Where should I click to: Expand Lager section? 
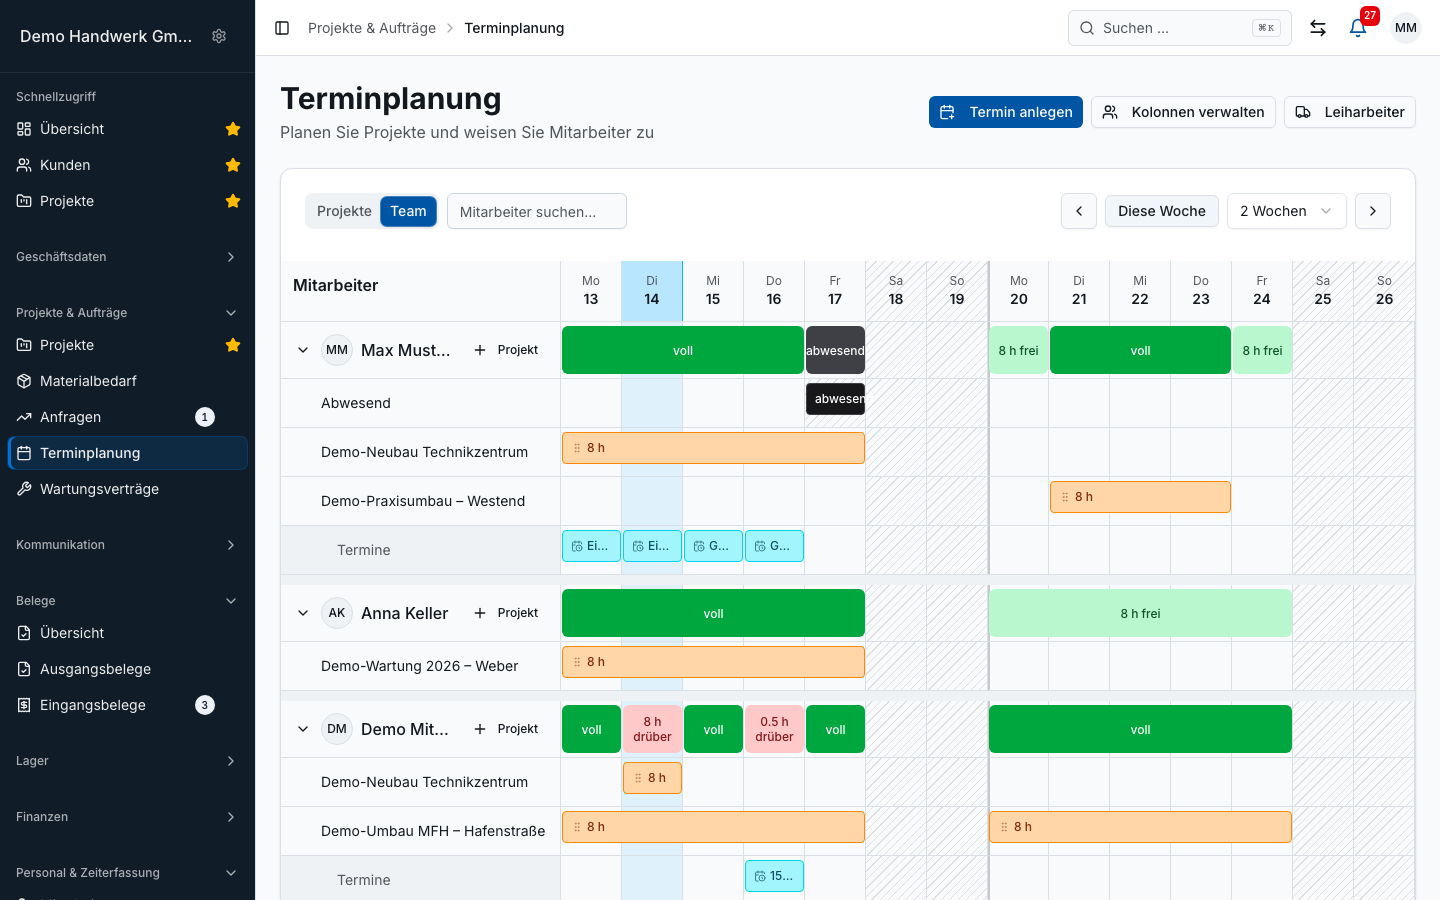(x=127, y=761)
